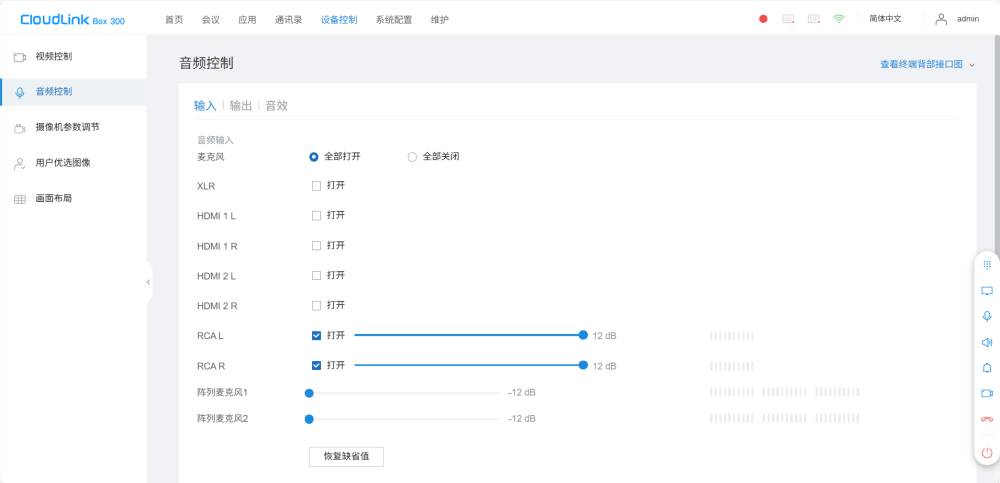Click the RCA L audio level meter
This screenshot has width=1000, height=483.
(x=732, y=336)
